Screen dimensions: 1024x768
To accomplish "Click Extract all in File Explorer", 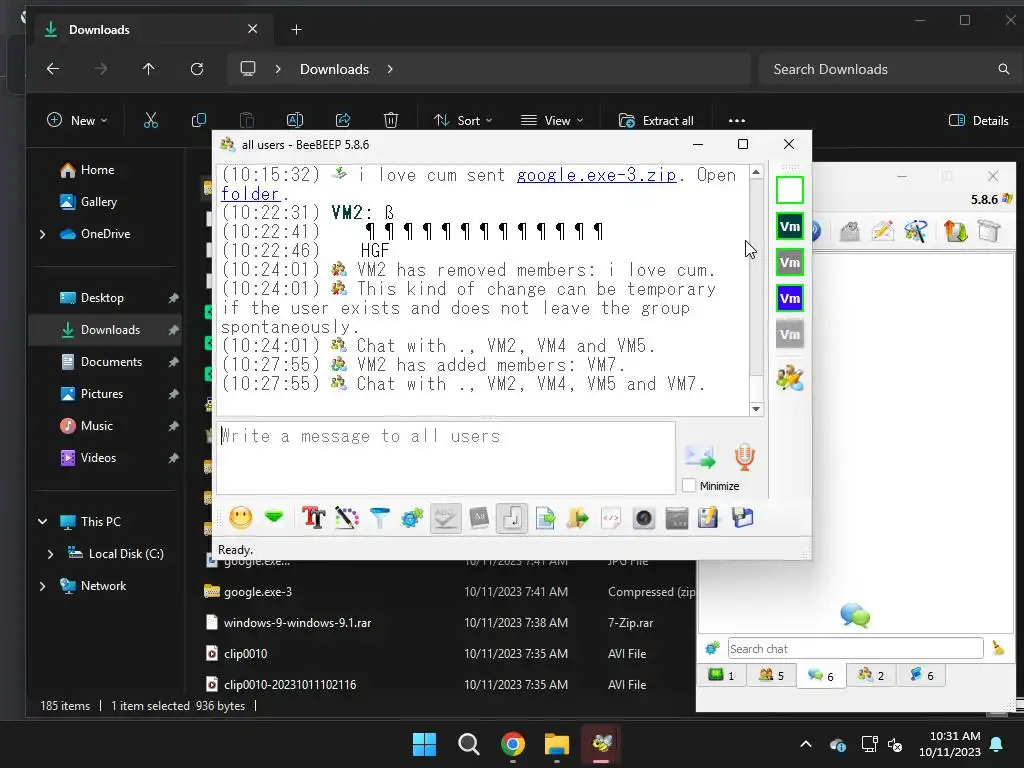I will pos(656,120).
